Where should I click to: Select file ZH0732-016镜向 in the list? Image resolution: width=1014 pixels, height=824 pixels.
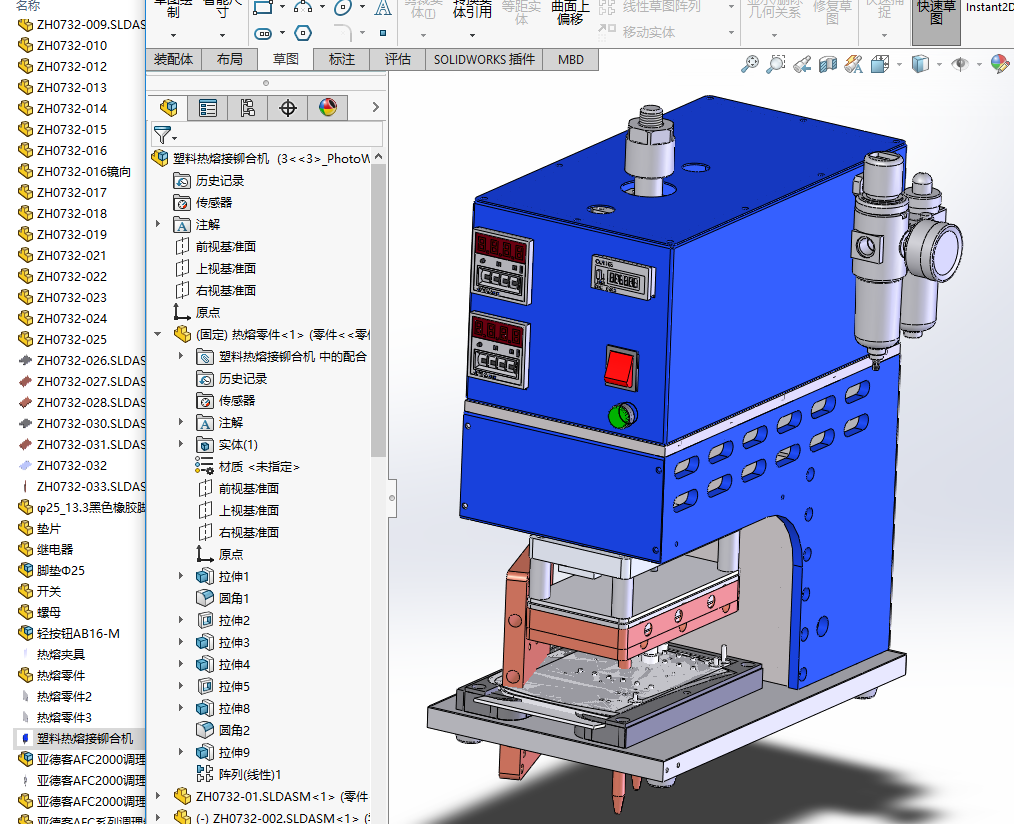pyautogui.click(x=83, y=171)
